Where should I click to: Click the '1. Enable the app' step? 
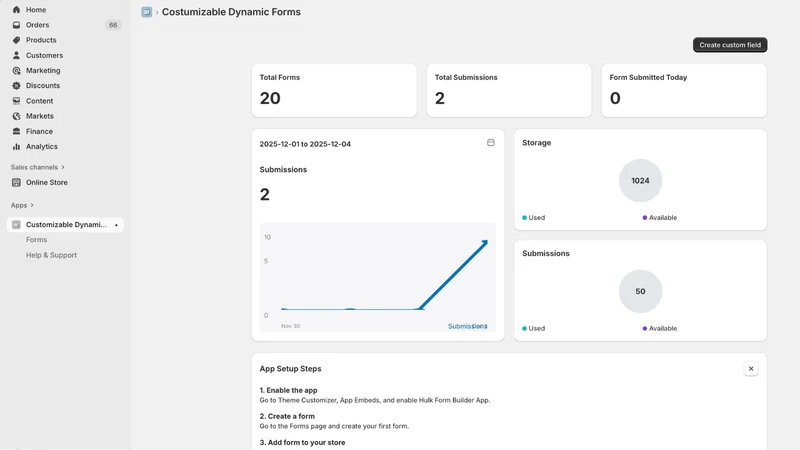pyautogui.click(x=288, y=390)
